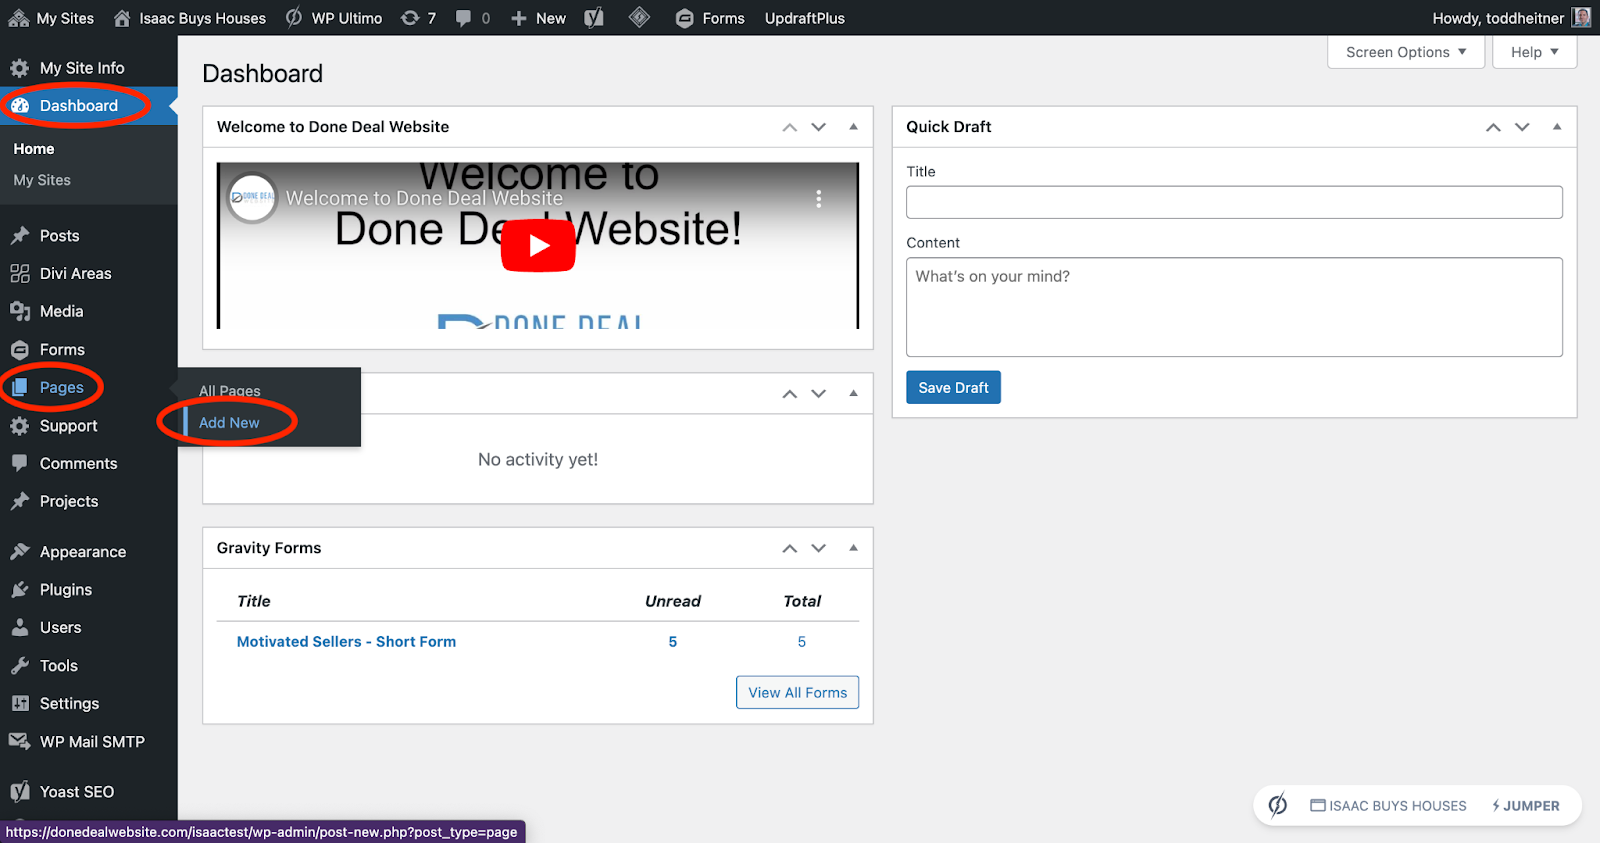This screenshot has width=1600, height=843.
Task: Open Motivated Sellers - Short Form link
Action: point(346,642)
